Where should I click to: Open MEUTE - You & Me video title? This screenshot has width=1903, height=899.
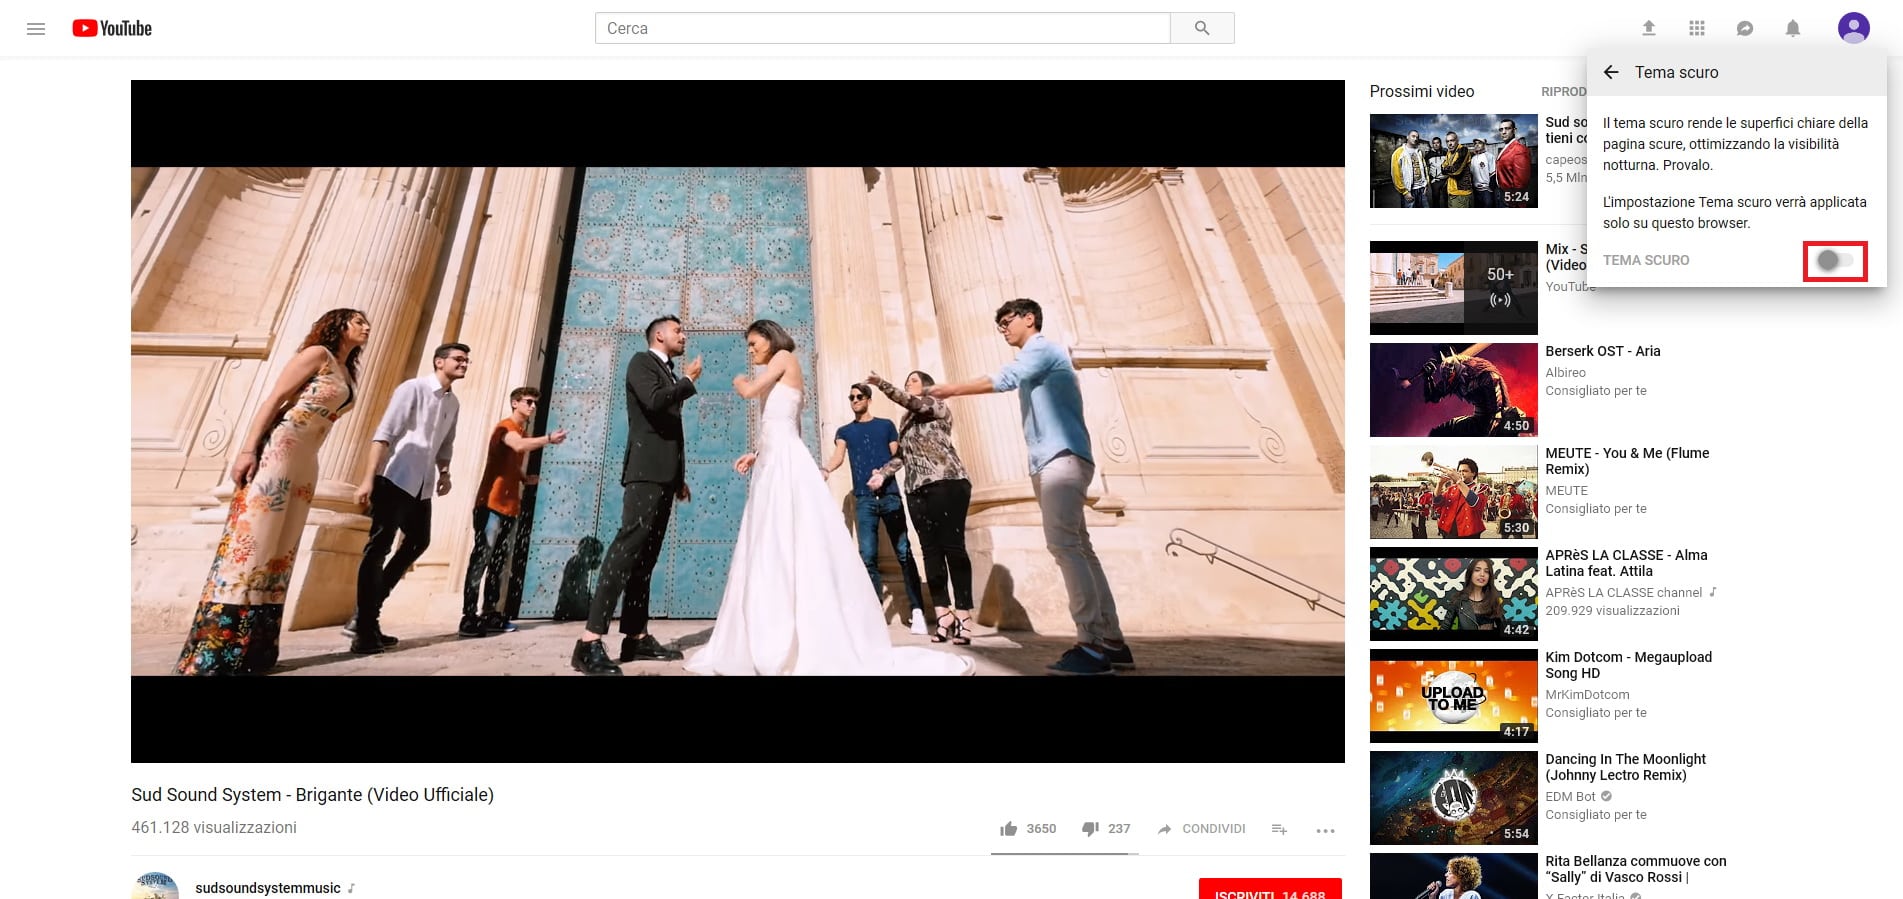point(1627,461)
